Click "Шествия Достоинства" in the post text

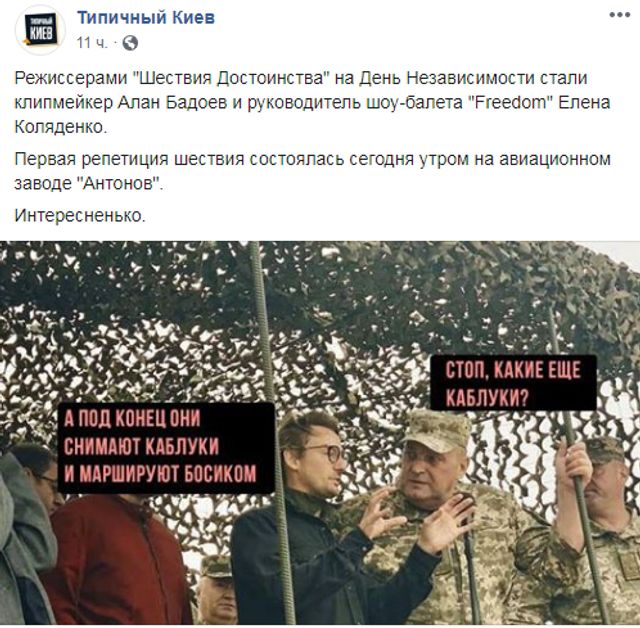click(232, 78)
